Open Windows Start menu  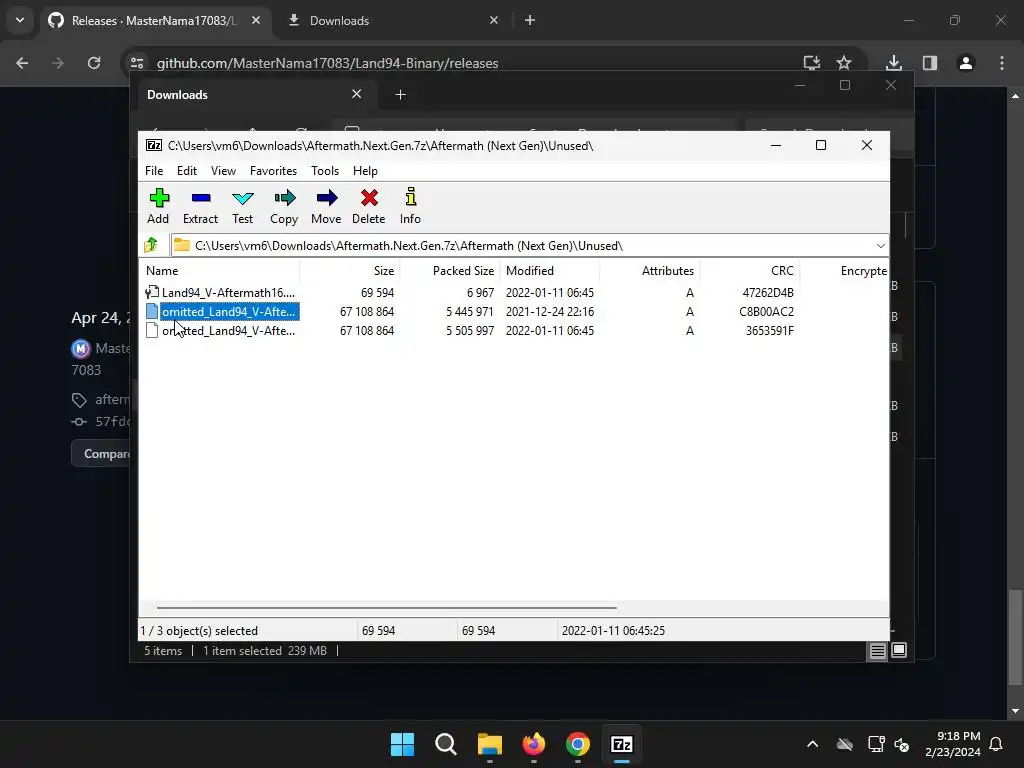coord(402,744)
